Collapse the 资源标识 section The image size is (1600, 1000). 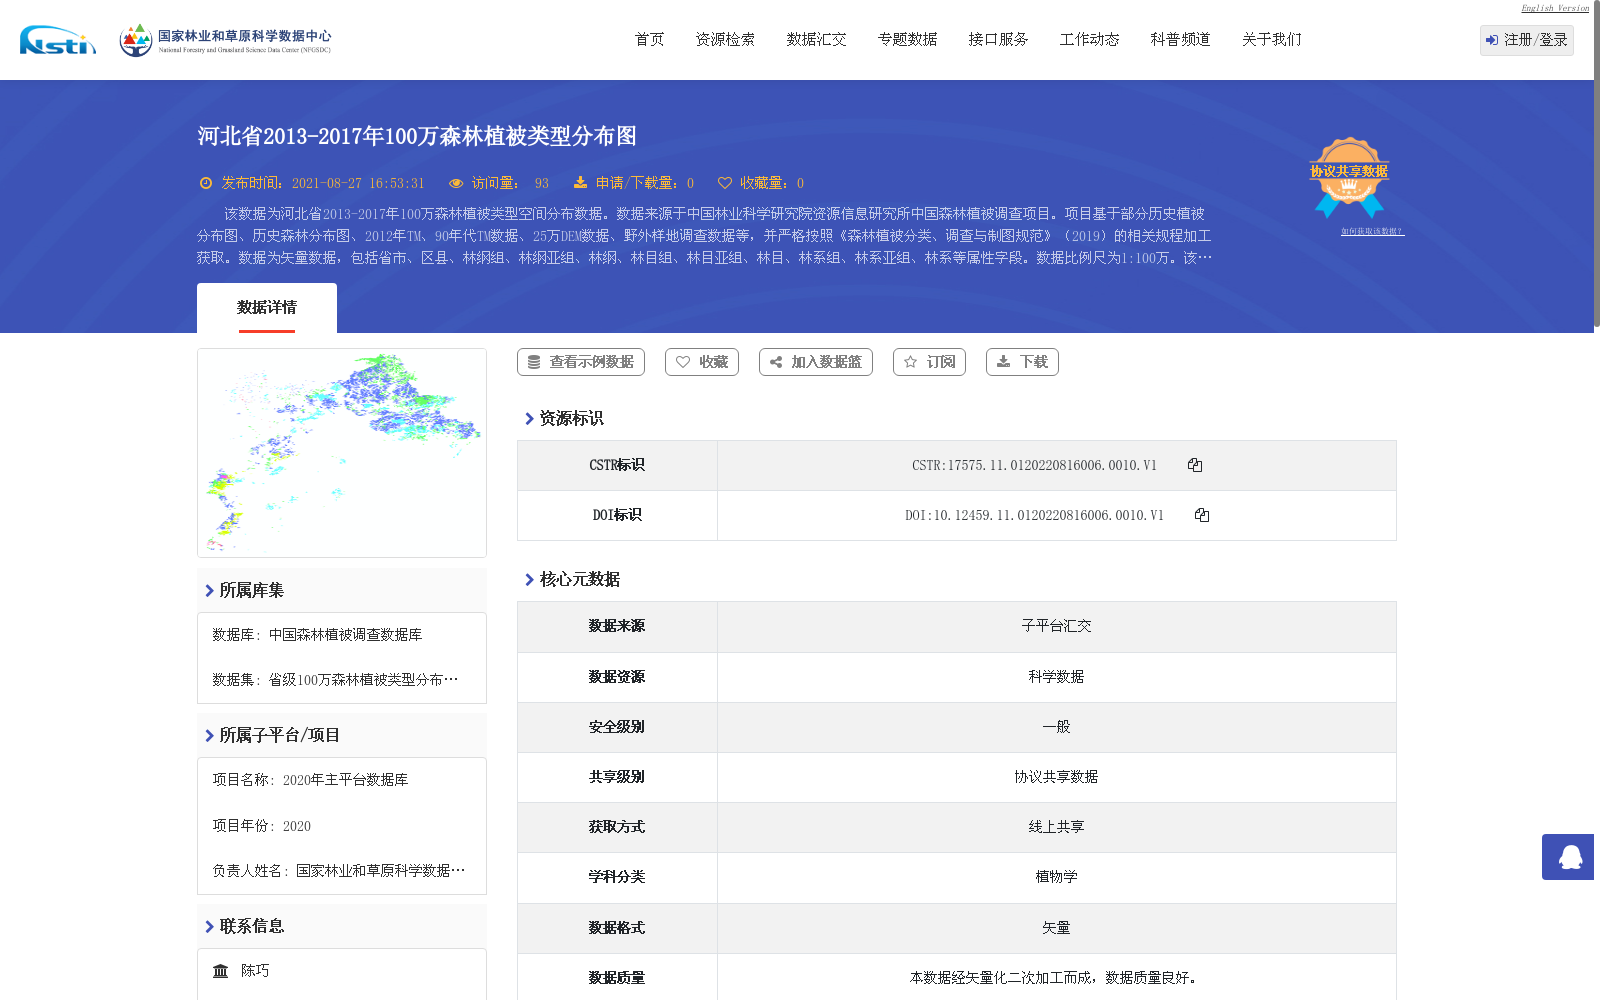point(565,418)
